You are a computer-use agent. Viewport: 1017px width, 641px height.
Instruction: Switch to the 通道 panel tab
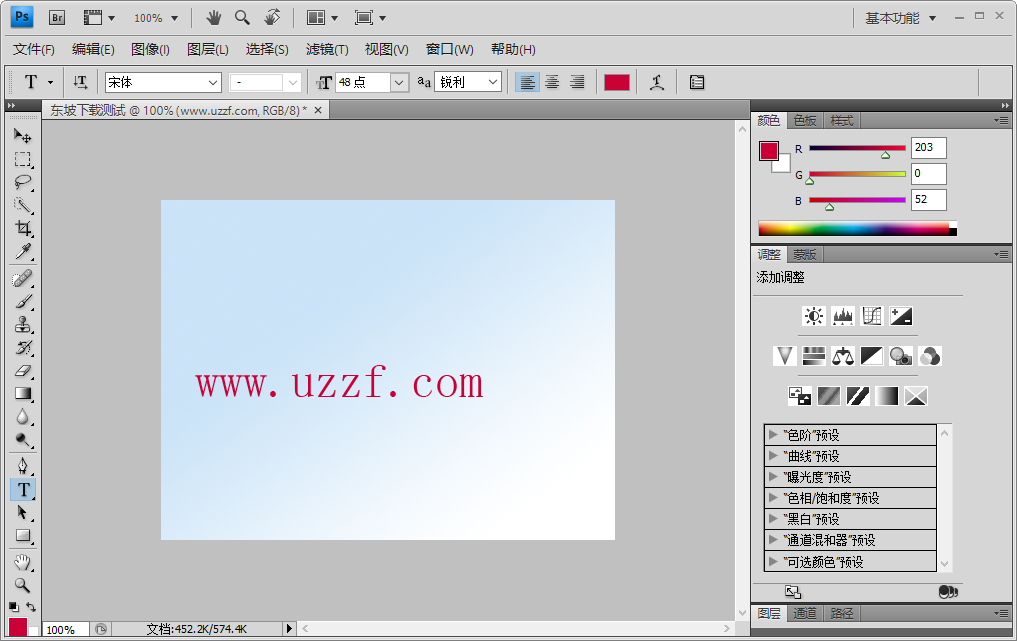click(x=805, y=613)
